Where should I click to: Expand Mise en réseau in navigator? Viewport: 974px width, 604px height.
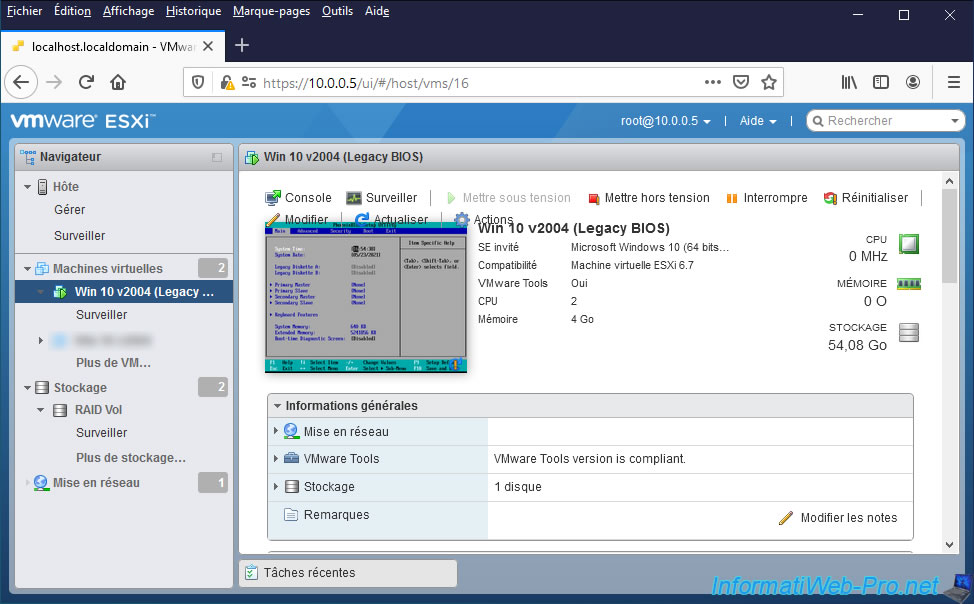click(27, 483)
